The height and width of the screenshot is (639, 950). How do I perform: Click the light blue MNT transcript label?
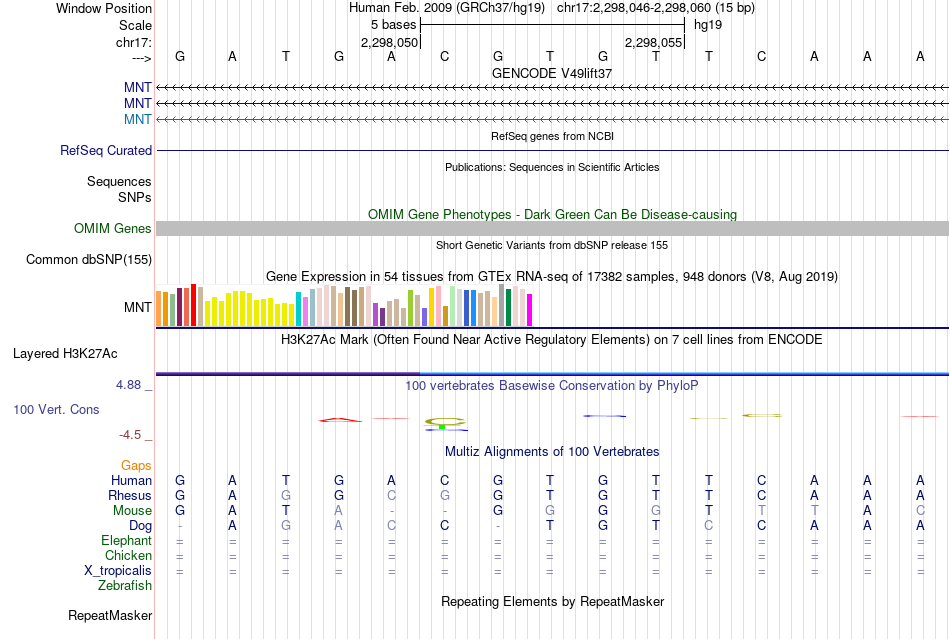138,119
